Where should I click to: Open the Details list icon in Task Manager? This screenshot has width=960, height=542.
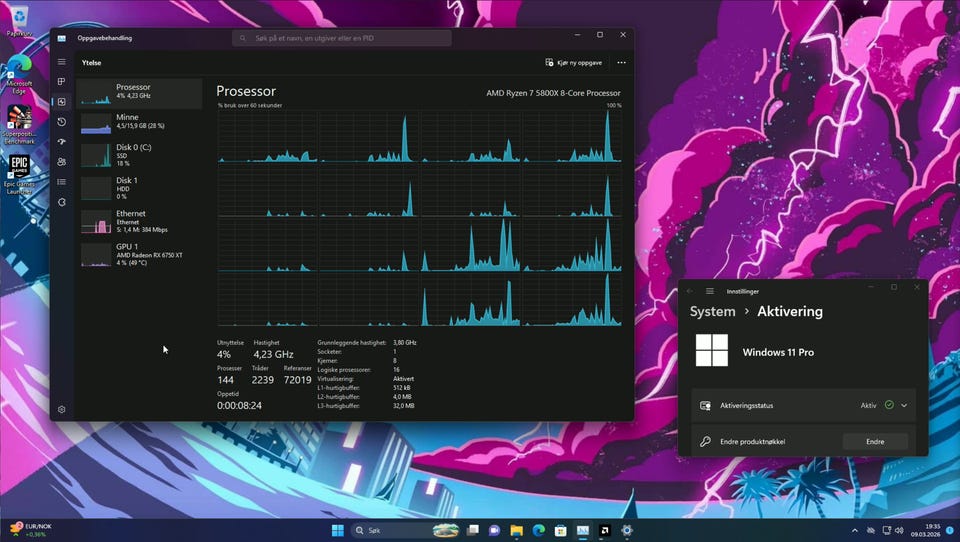click(61, 182)
